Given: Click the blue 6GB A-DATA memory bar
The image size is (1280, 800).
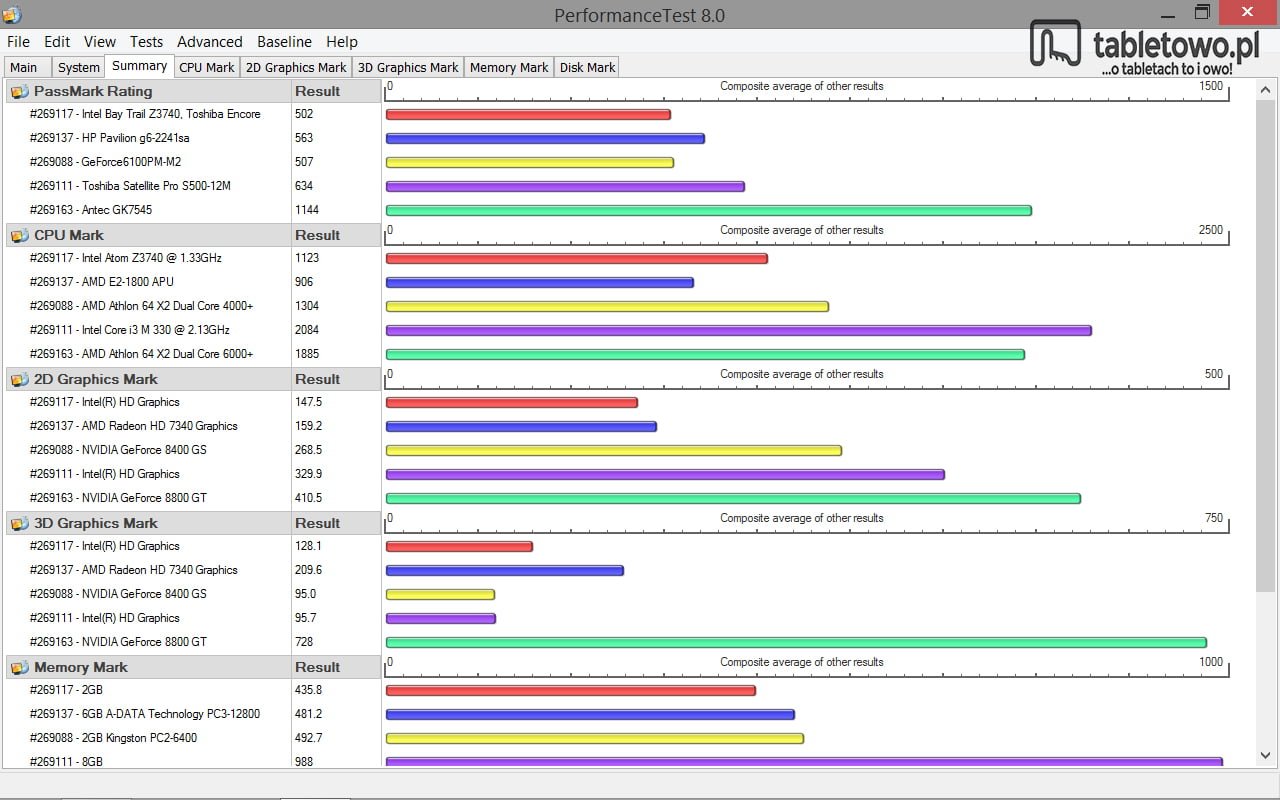Looking at the screenshot, I should pos(590,714).
